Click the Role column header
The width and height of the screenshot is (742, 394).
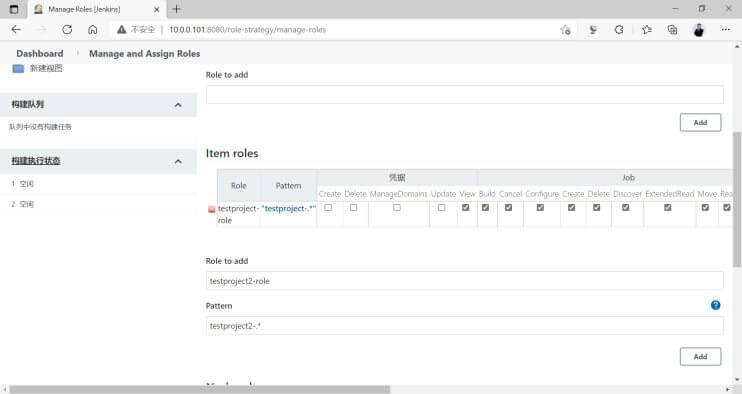pyautogui.click(x=238, y=186)
